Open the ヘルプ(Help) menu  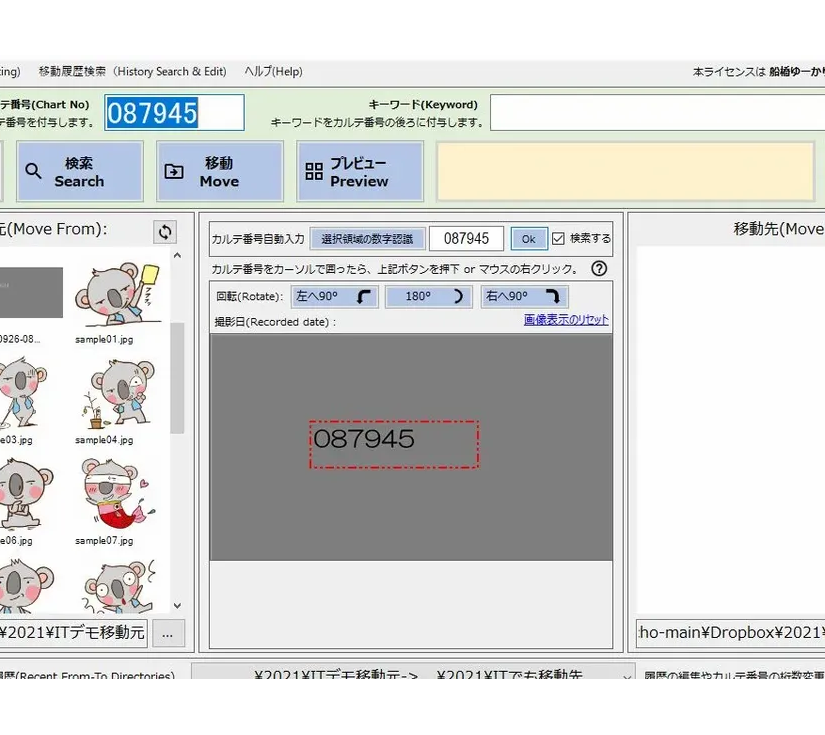273,72
